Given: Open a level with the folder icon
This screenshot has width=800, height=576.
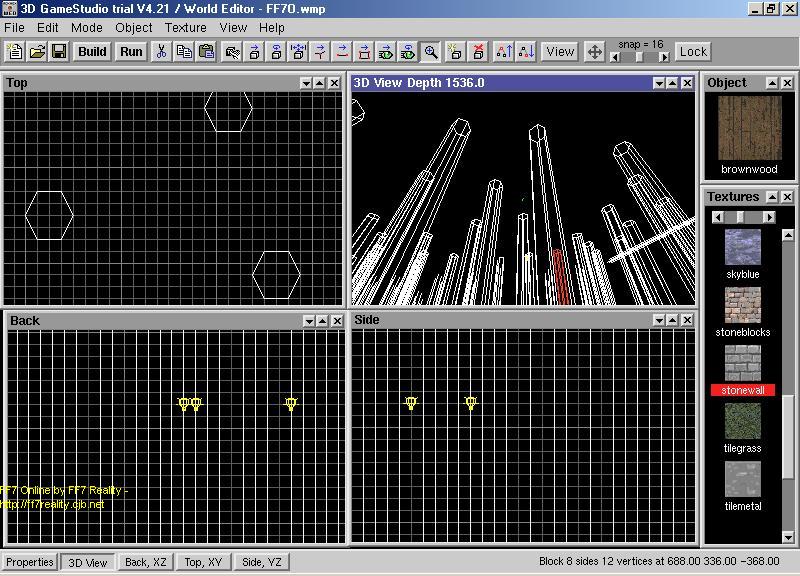Looking at the screenshot, I should point(37,51).
